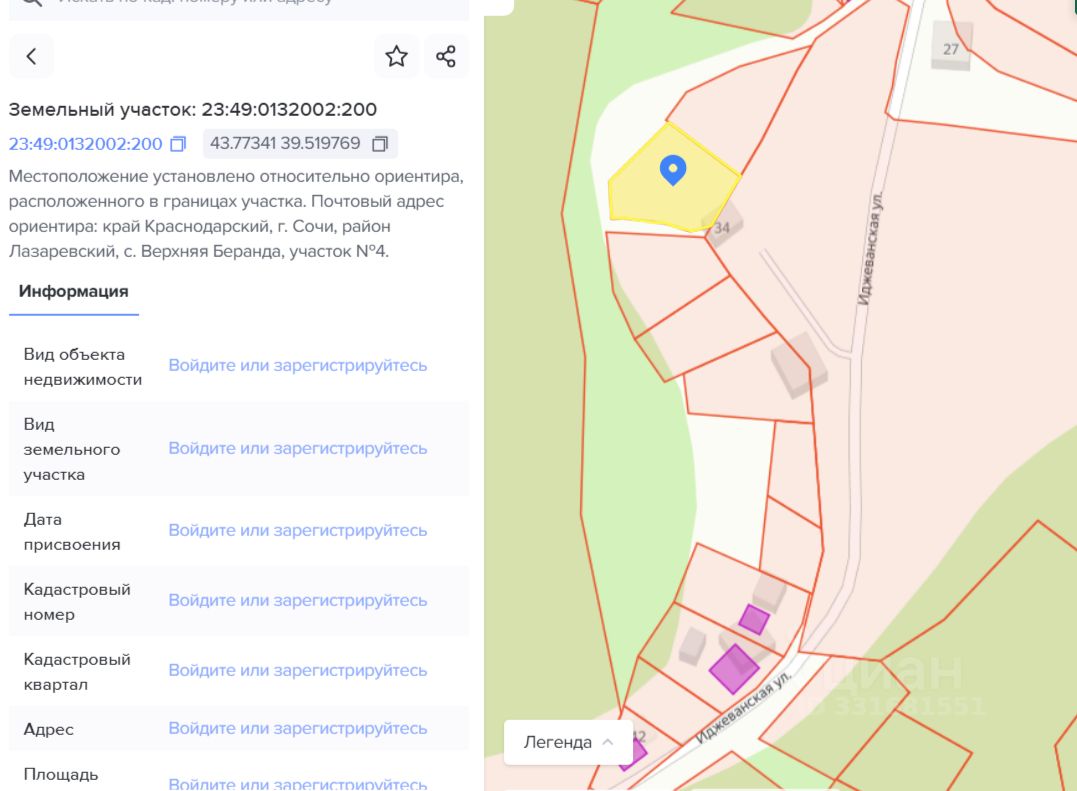The height and width of the screenshot is (791, 1077).
Task: Log in link for Адрес row
Action: pos(297,729)
